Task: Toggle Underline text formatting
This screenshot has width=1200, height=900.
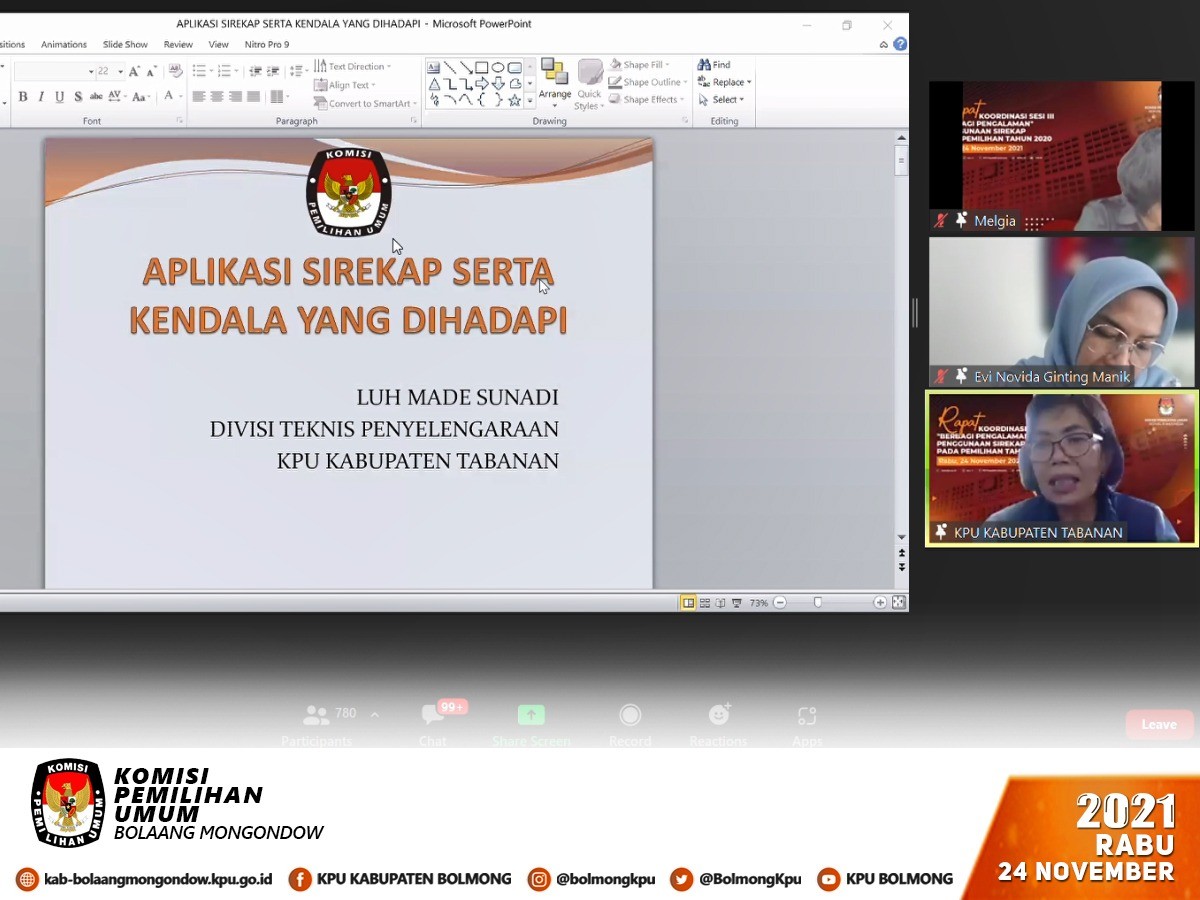Action: click(x=60, y=97)
